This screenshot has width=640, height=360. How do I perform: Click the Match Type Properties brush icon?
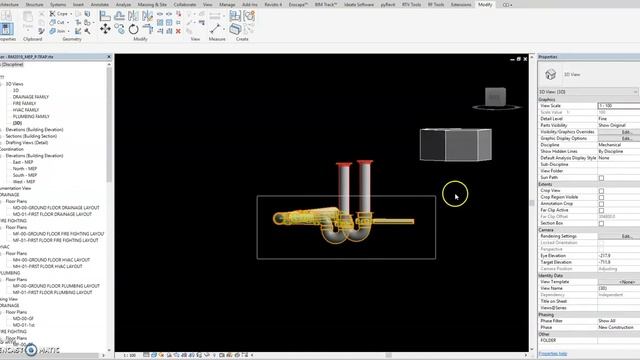(41, 31)
